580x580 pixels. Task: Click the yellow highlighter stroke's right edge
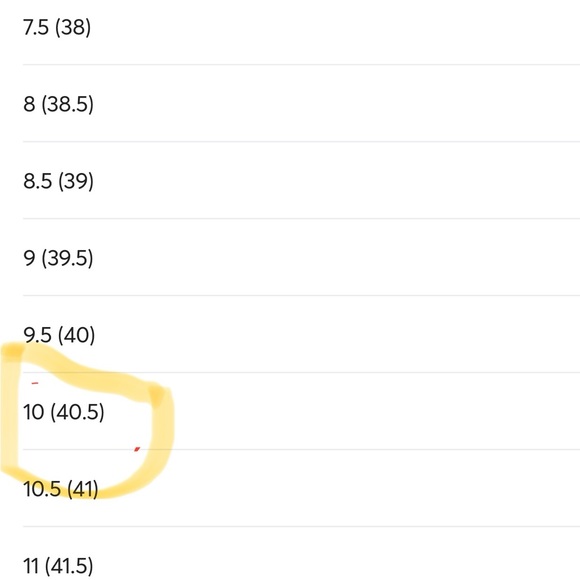163,429
